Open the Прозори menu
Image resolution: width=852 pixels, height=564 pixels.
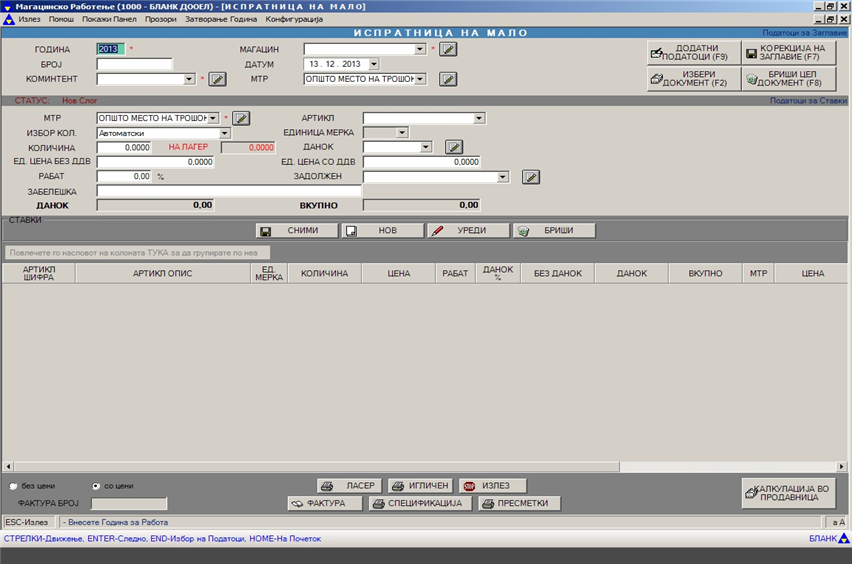pyautogui.click(x=160, y=19)
